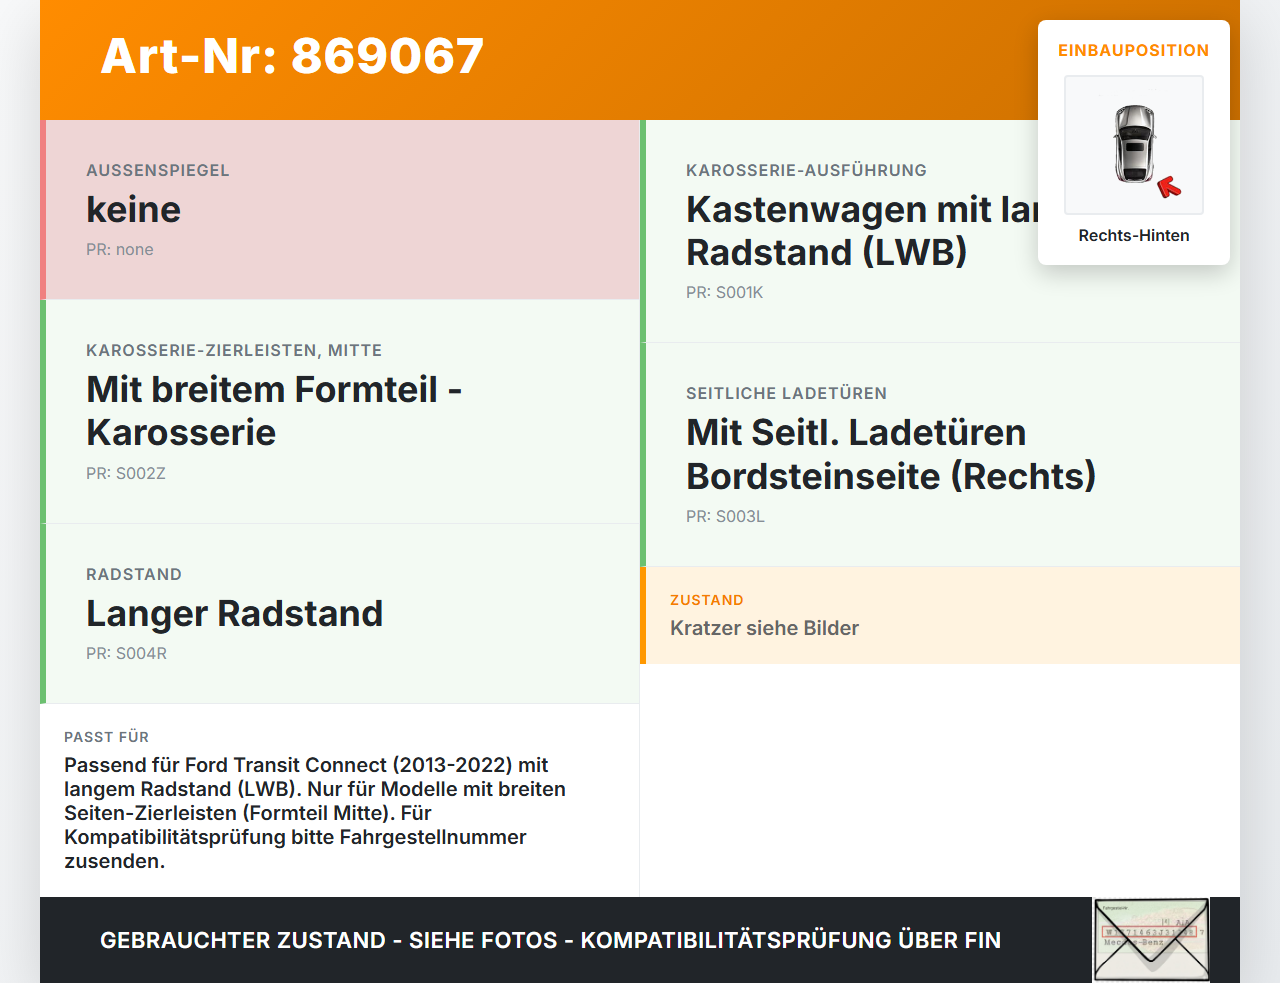Select the Kastenwagen Radstand (LWB) value

tap(862, 231)
